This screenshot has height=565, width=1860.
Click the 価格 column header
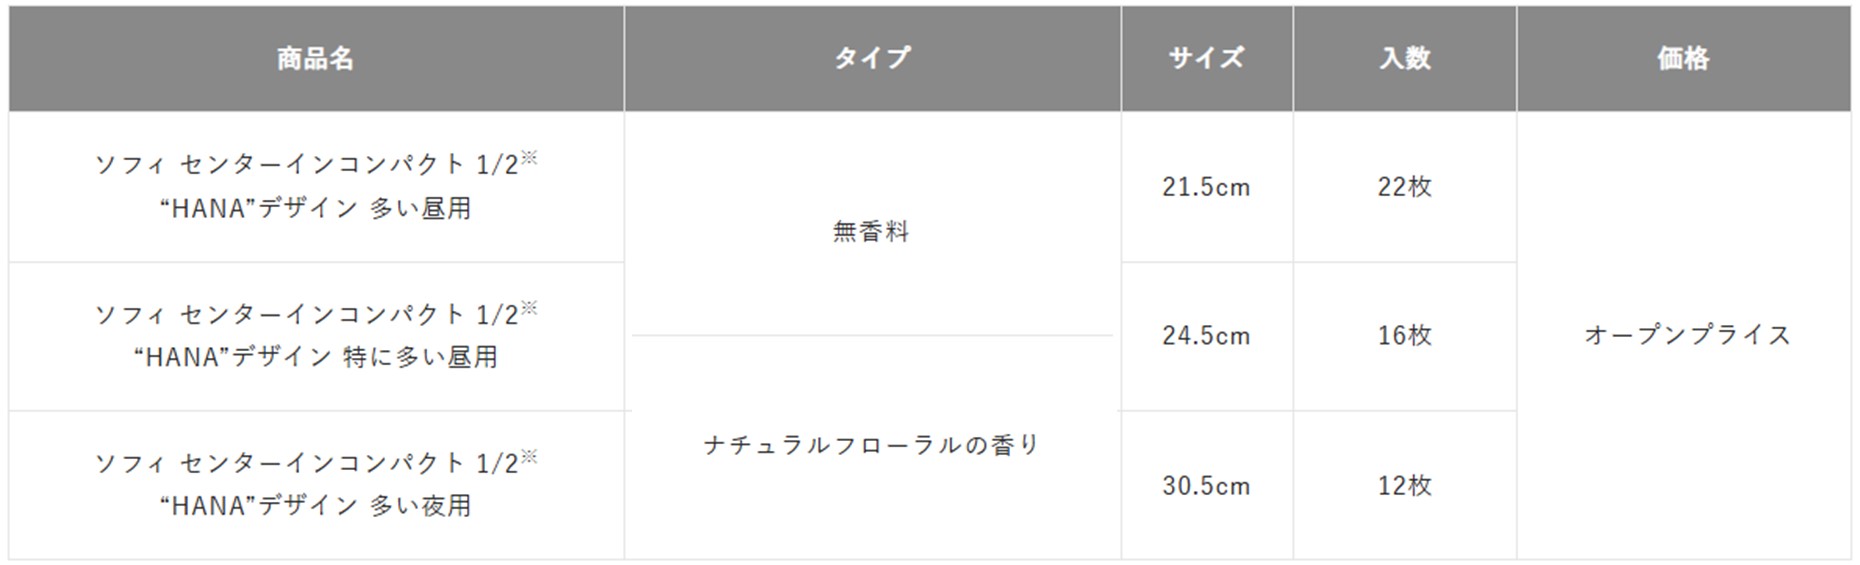click(x=1683, y=59)
